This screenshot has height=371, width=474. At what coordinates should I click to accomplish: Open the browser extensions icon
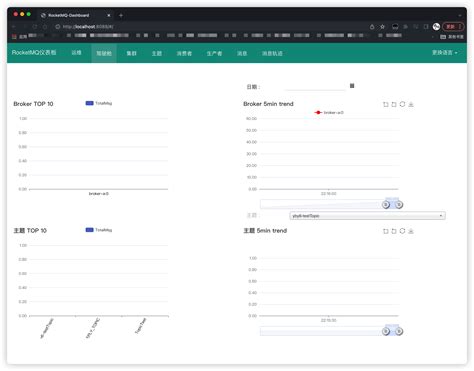coord(406,27)
